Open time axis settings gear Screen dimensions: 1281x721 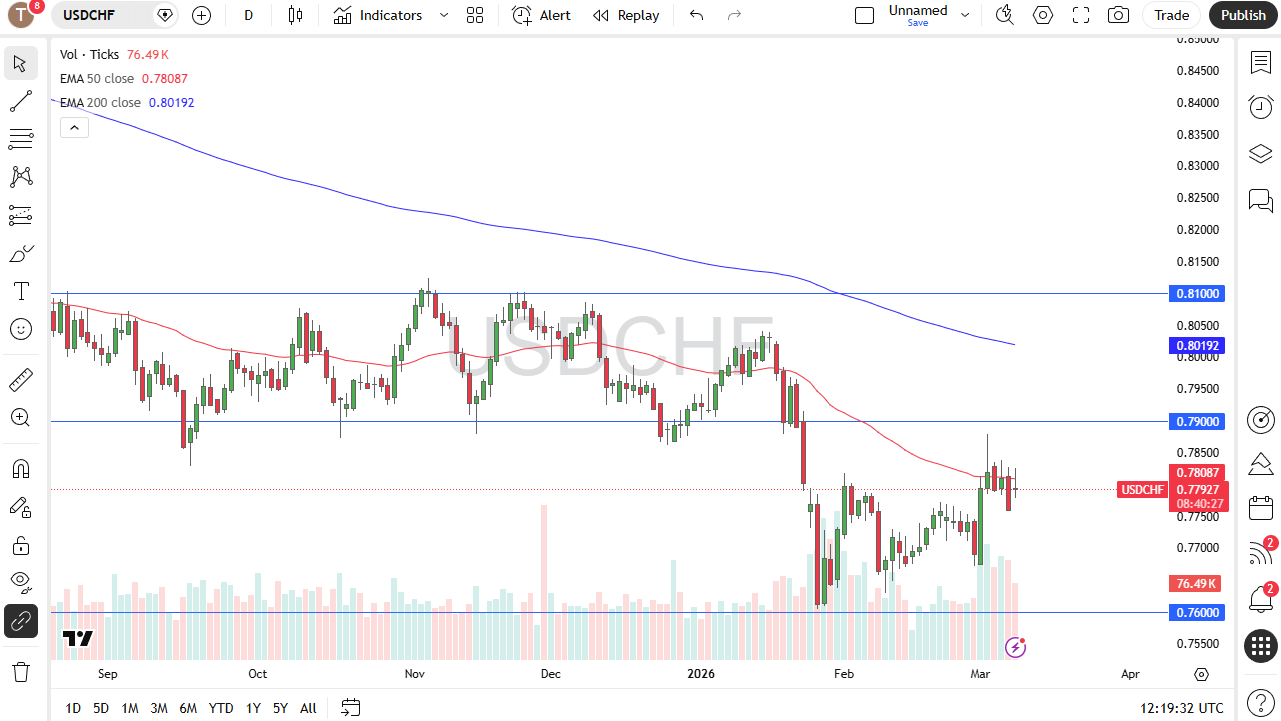1201,675
